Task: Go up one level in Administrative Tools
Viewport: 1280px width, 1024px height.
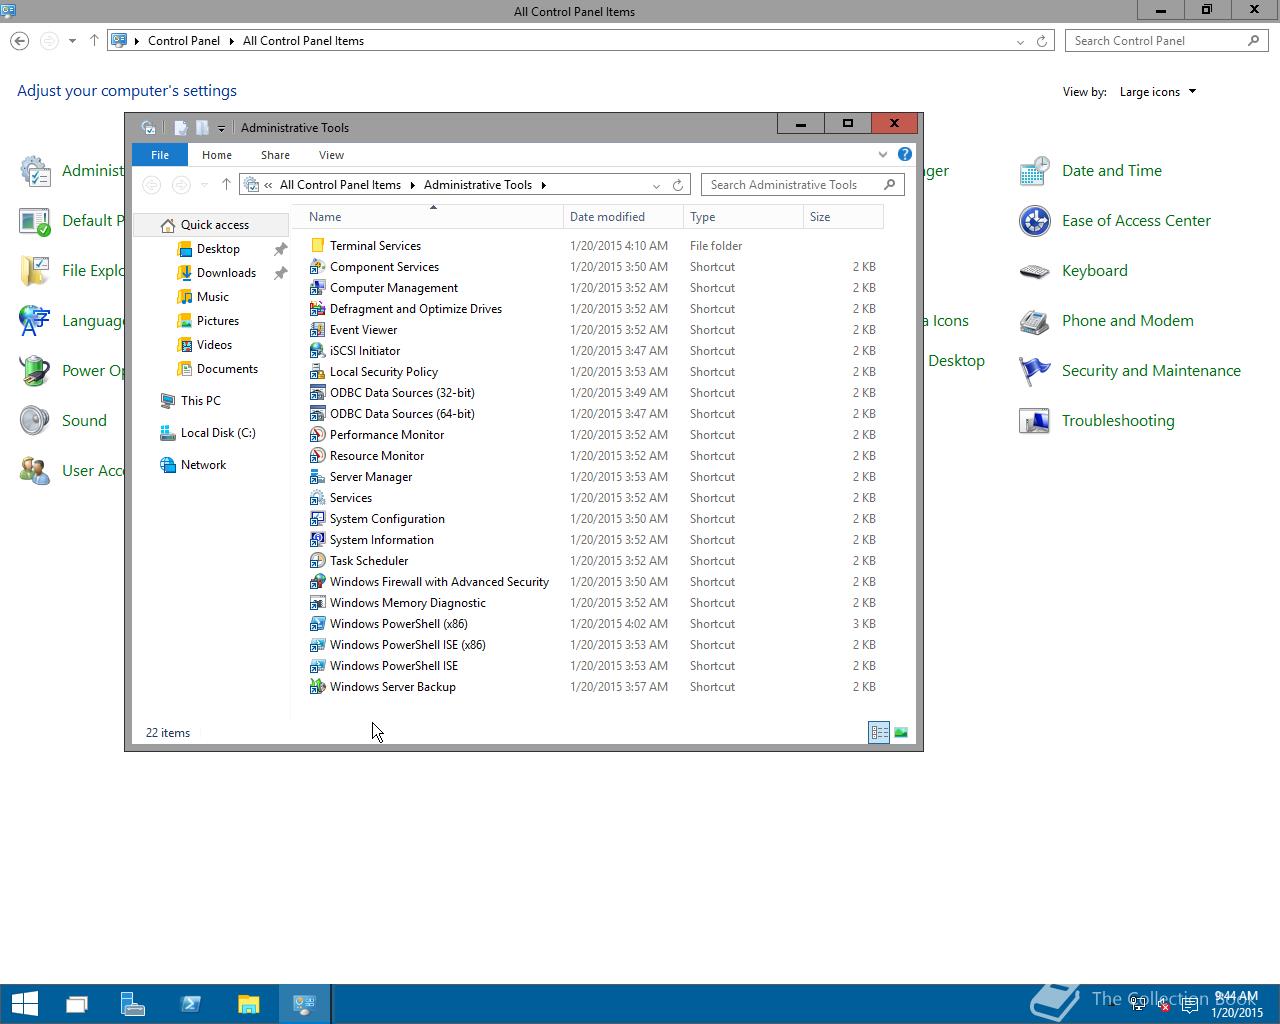Action: pyautogui.click(x=226, y=185)
